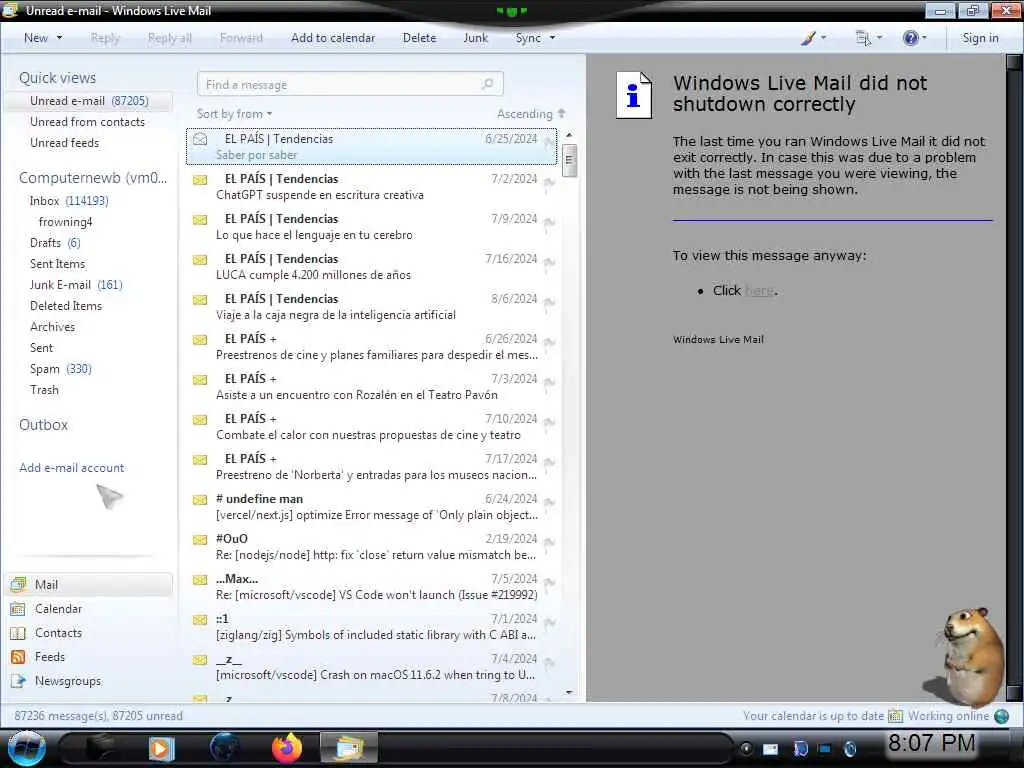This screenshot has width=1024, height=768.
Task: Click the Sync toolbar button
Action: 528,38
